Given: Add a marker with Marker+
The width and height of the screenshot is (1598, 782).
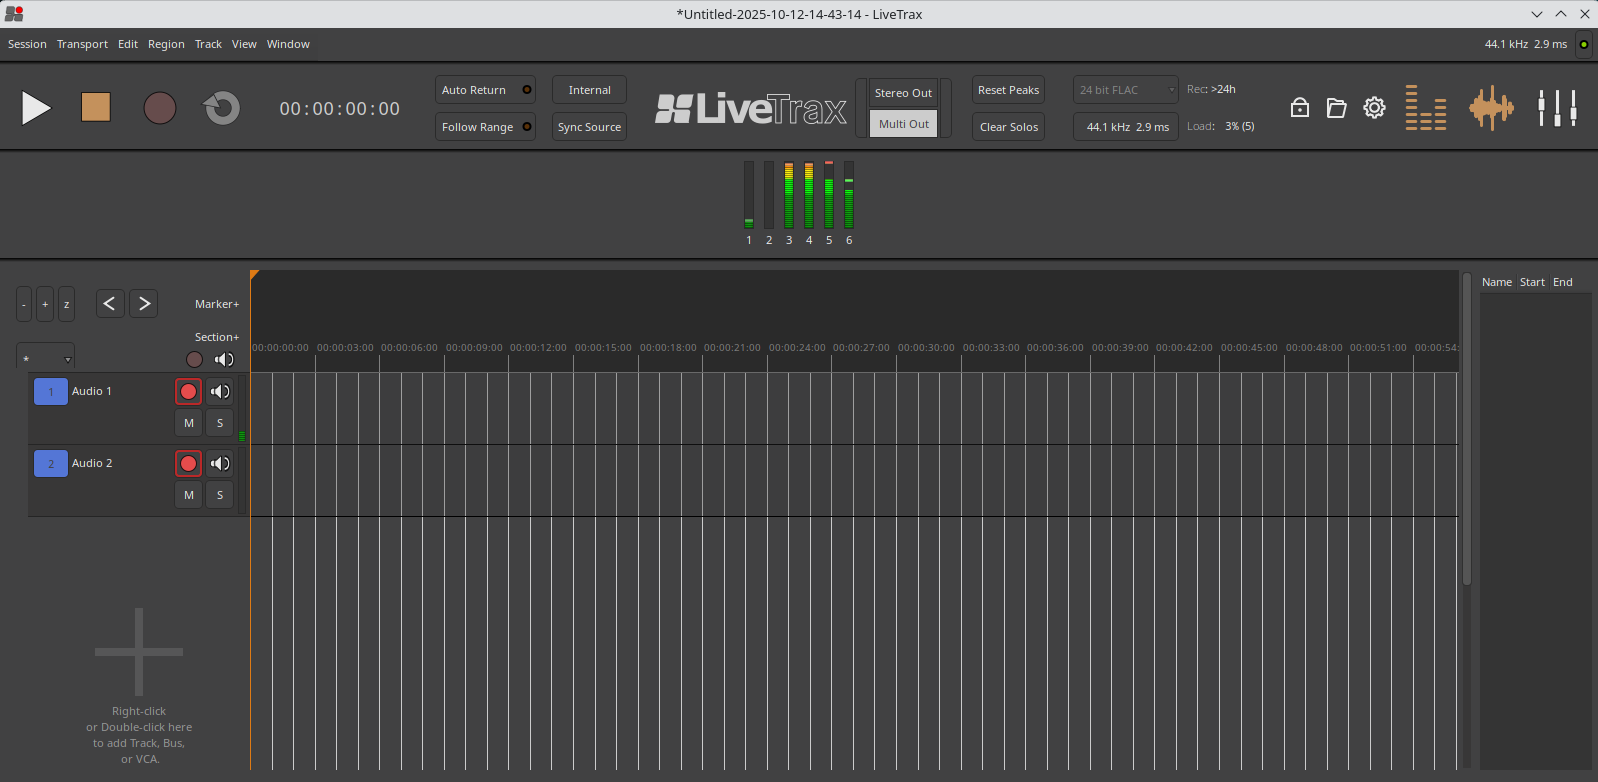Looking at the screenshot, I should [x=217, y=304].
